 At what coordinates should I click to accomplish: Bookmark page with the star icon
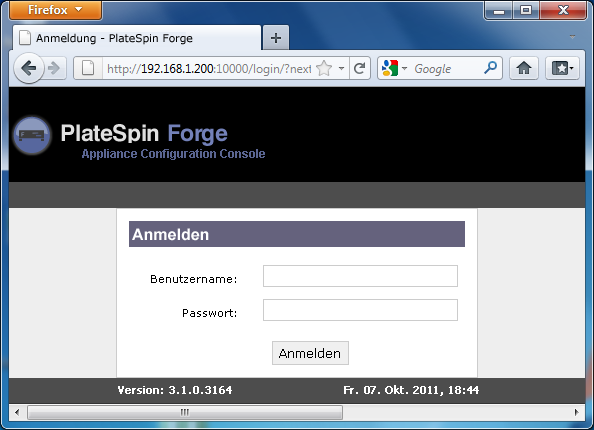pyautogui.click(x=324, y=69)
